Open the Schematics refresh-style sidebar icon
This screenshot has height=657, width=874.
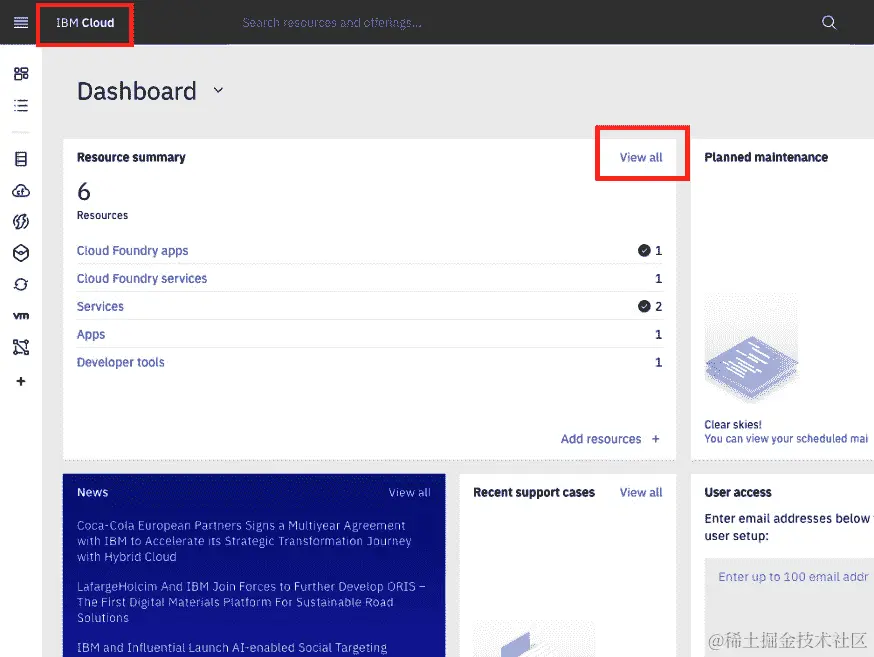click(21, 284)
